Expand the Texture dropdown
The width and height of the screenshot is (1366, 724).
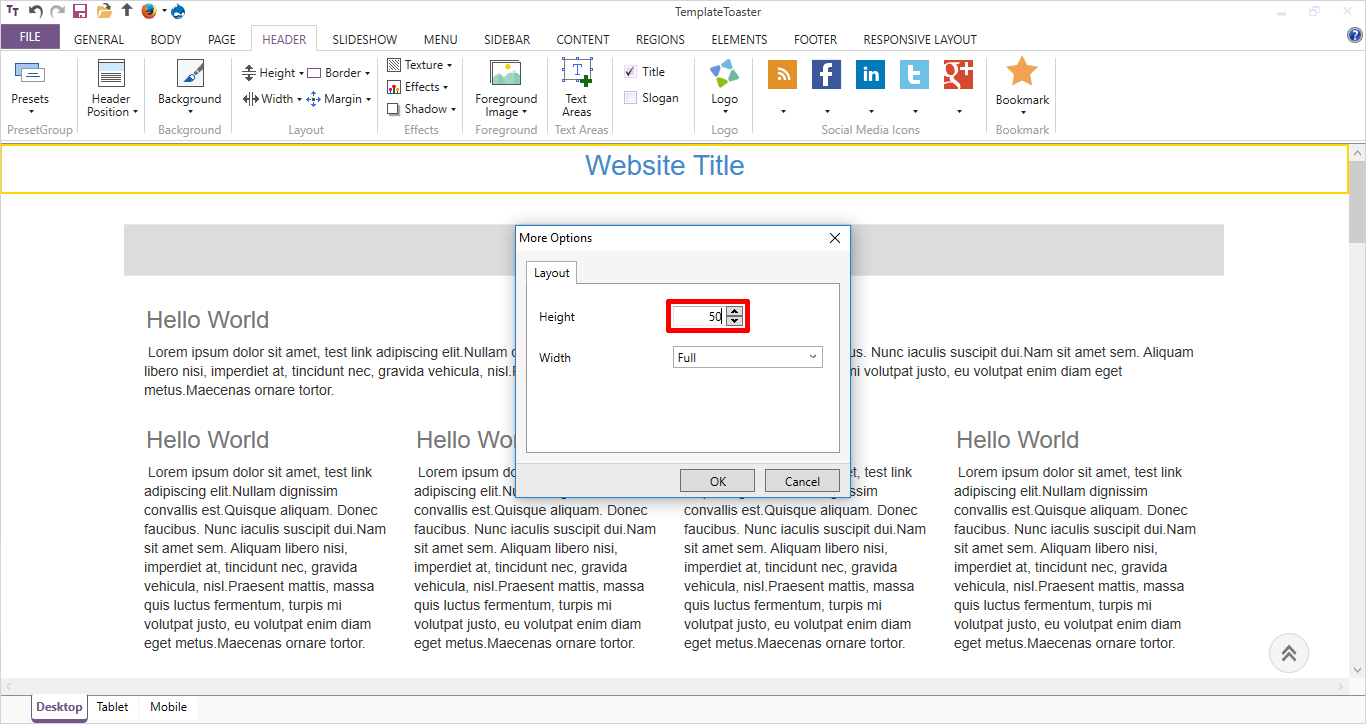click(x=420, y=65)
